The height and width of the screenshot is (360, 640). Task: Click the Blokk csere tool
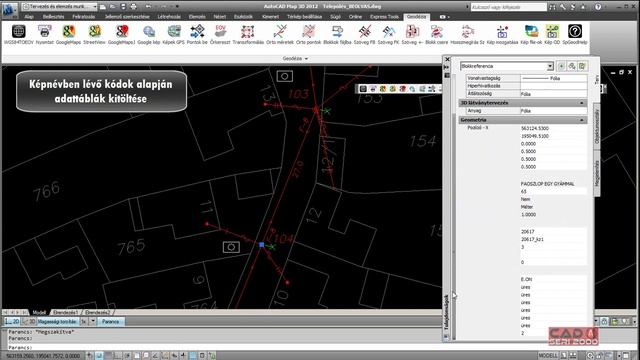[436, 34]
